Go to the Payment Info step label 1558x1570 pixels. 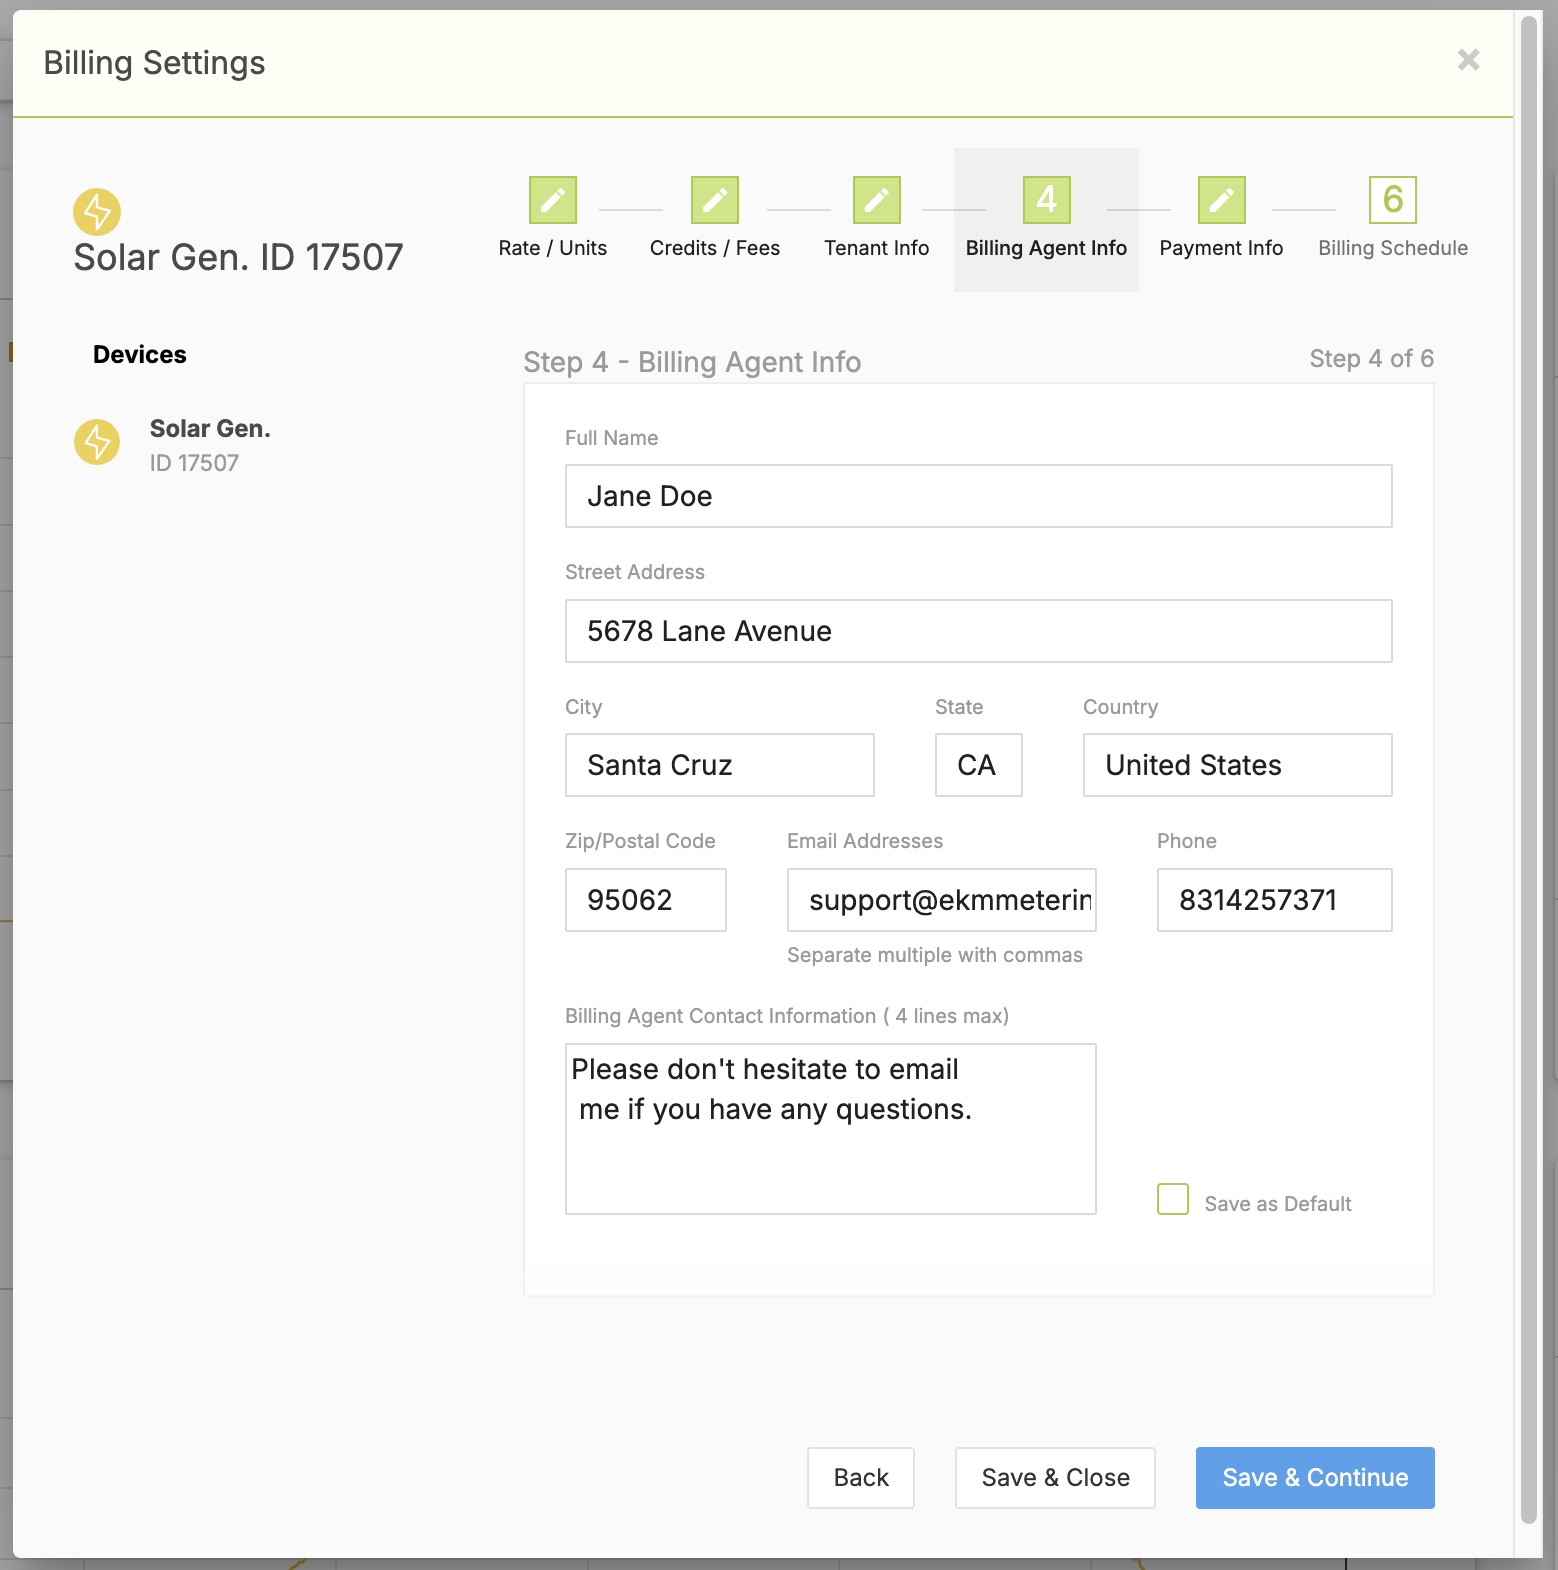1221,248
